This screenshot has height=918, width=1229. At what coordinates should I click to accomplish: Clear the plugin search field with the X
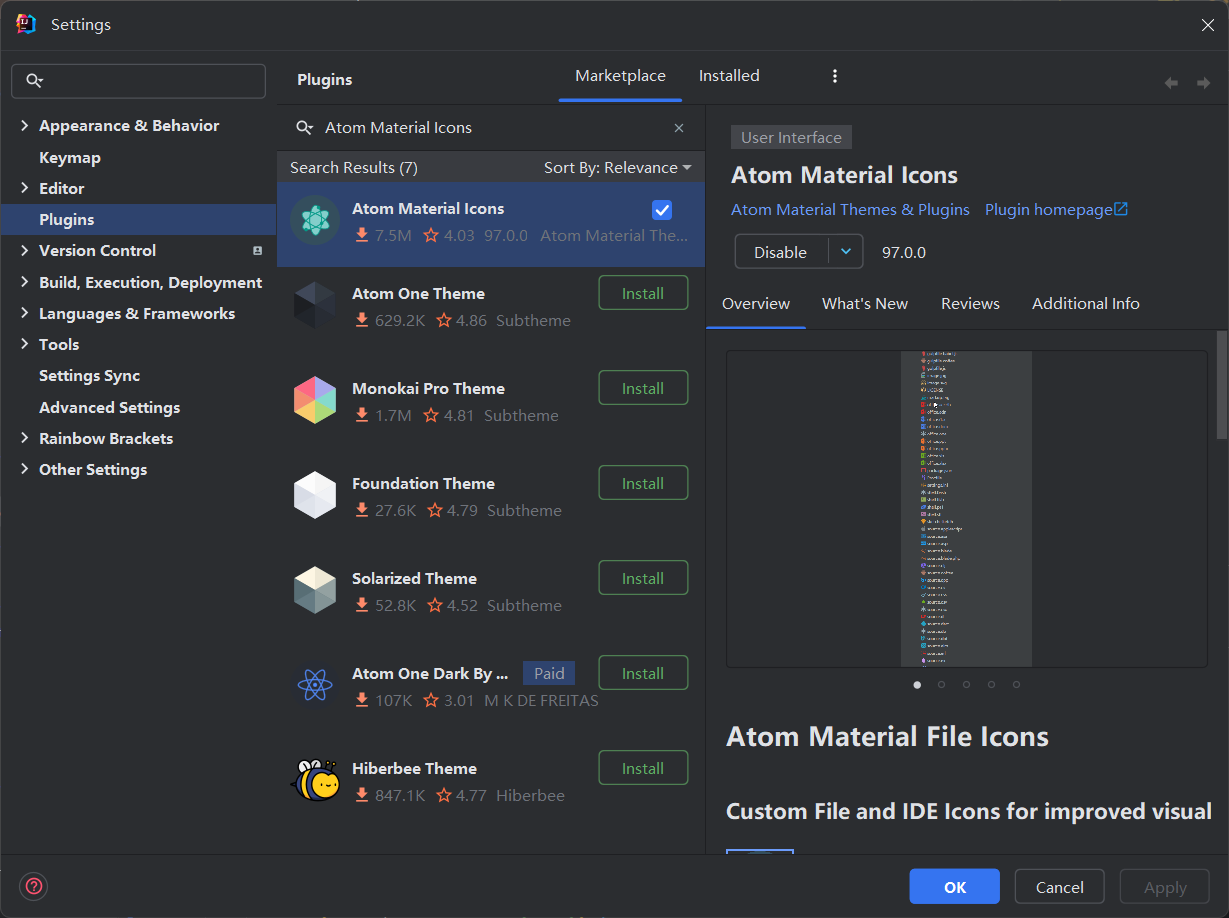679,128
